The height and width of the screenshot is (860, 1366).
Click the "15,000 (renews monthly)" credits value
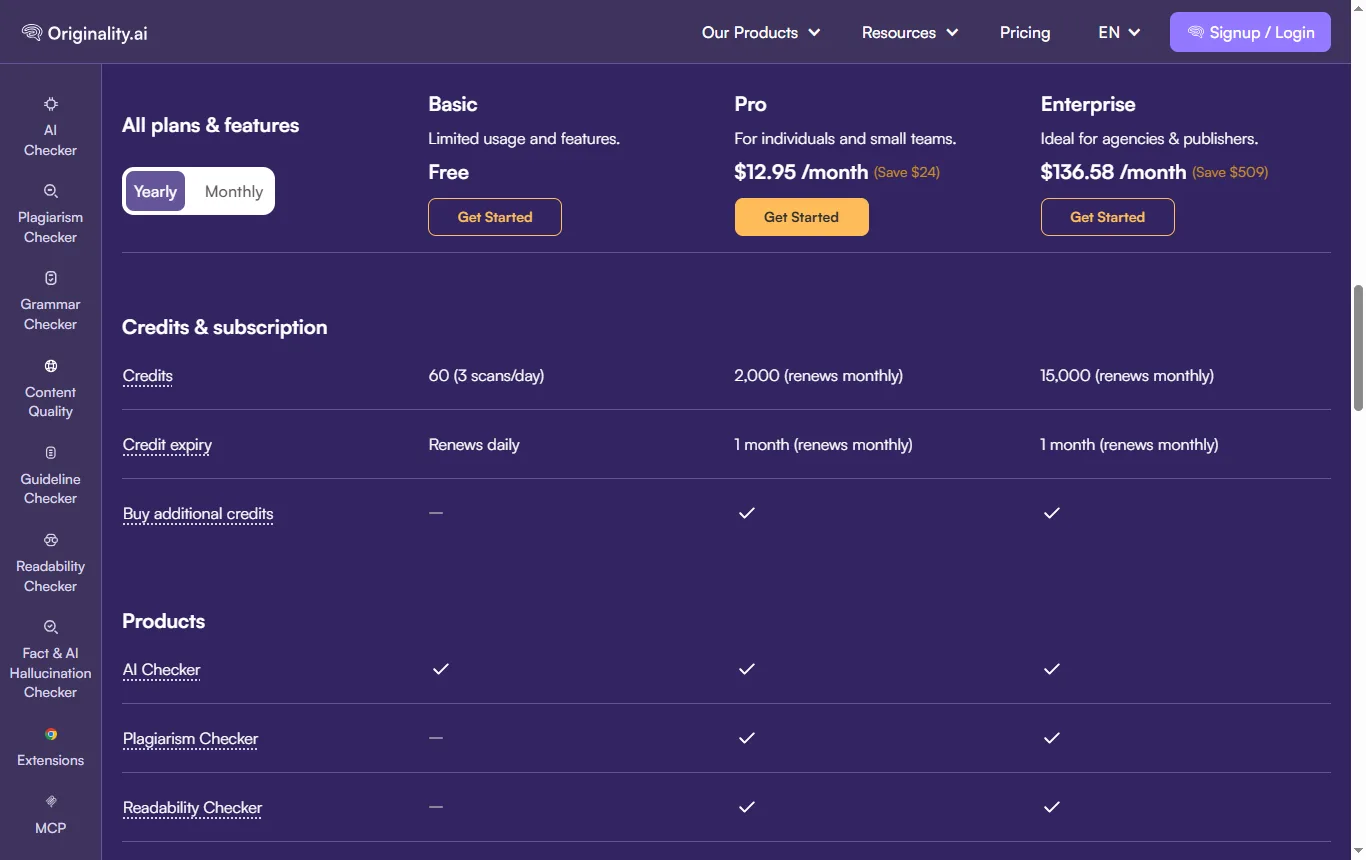coord(1127,376)
